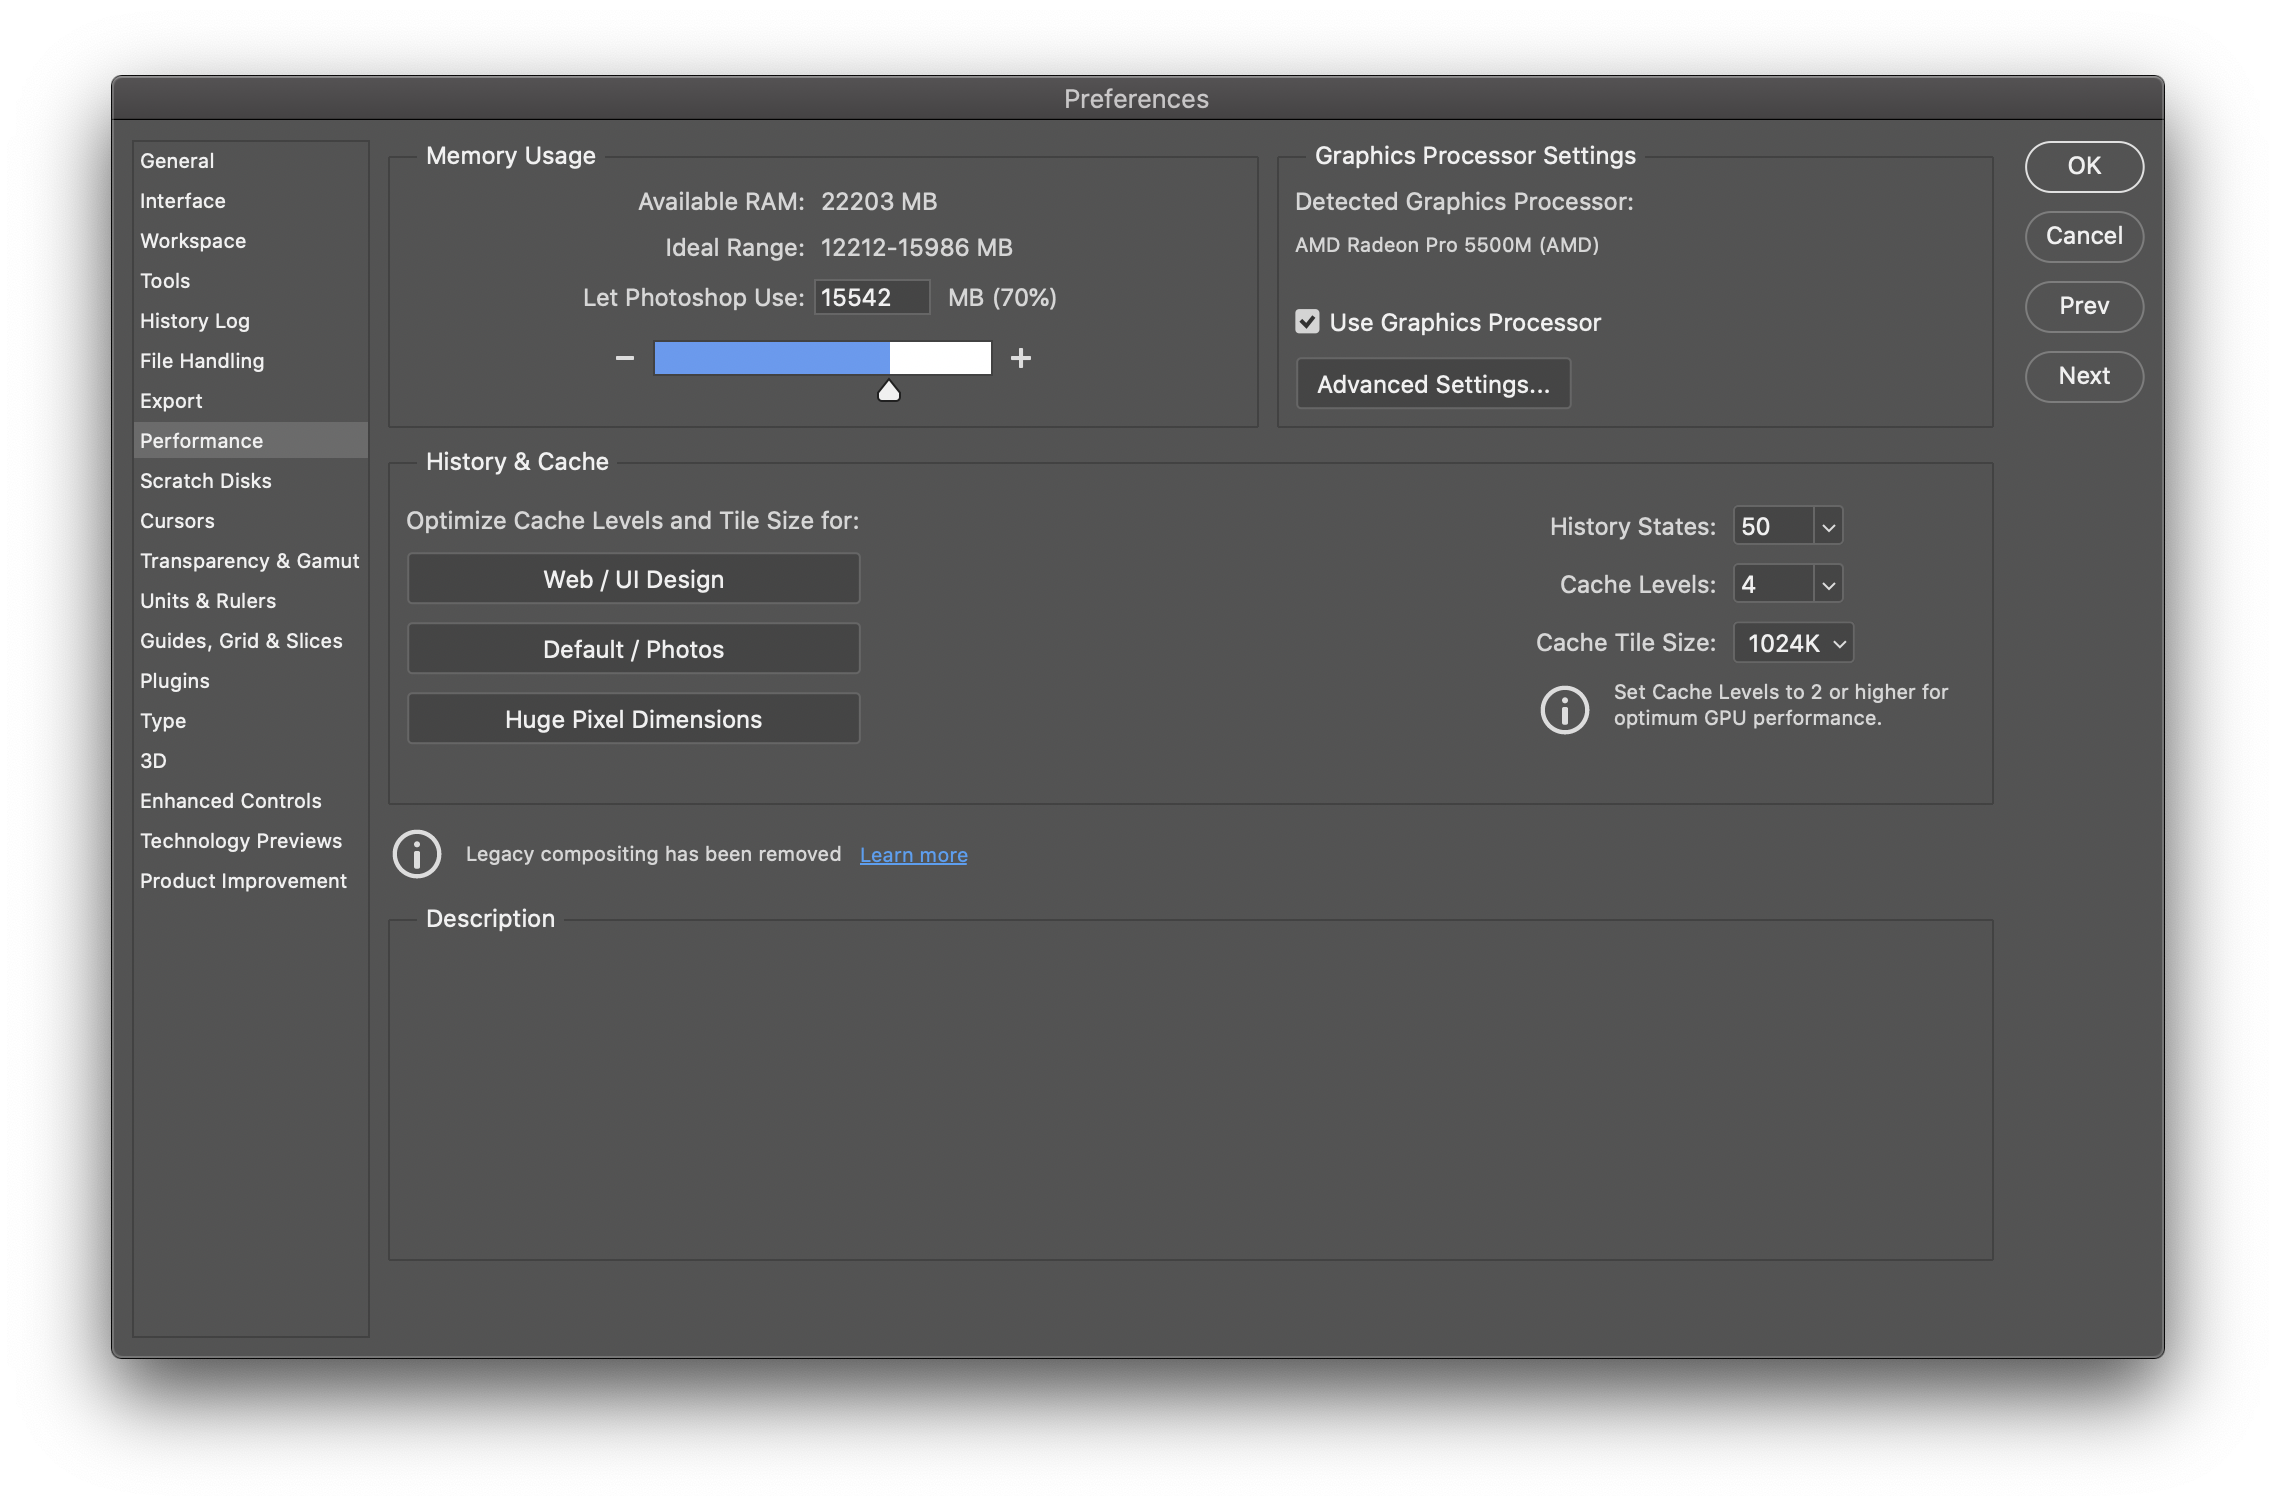
Task: Click the Let Photoshop Use memory field
Action: 870,298
